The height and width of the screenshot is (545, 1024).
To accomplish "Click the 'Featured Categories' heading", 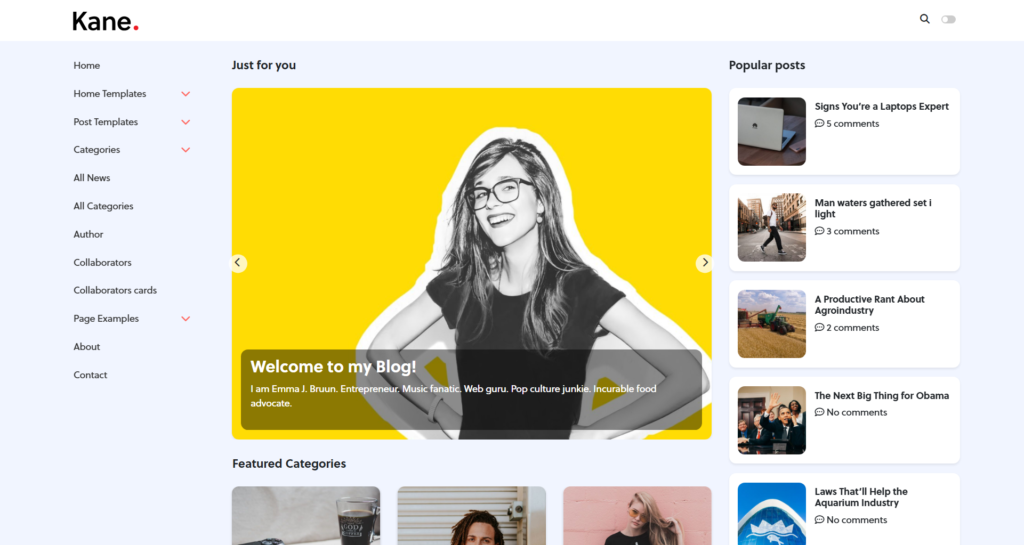I will (289, 463).
